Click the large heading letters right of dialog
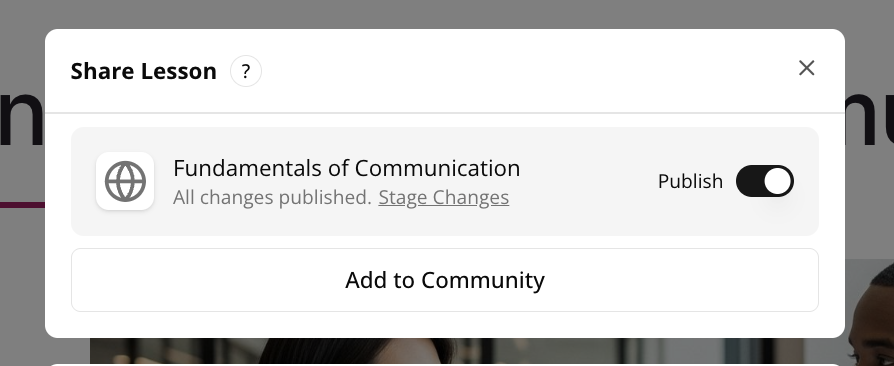894x366 pixels. (869, 118)
